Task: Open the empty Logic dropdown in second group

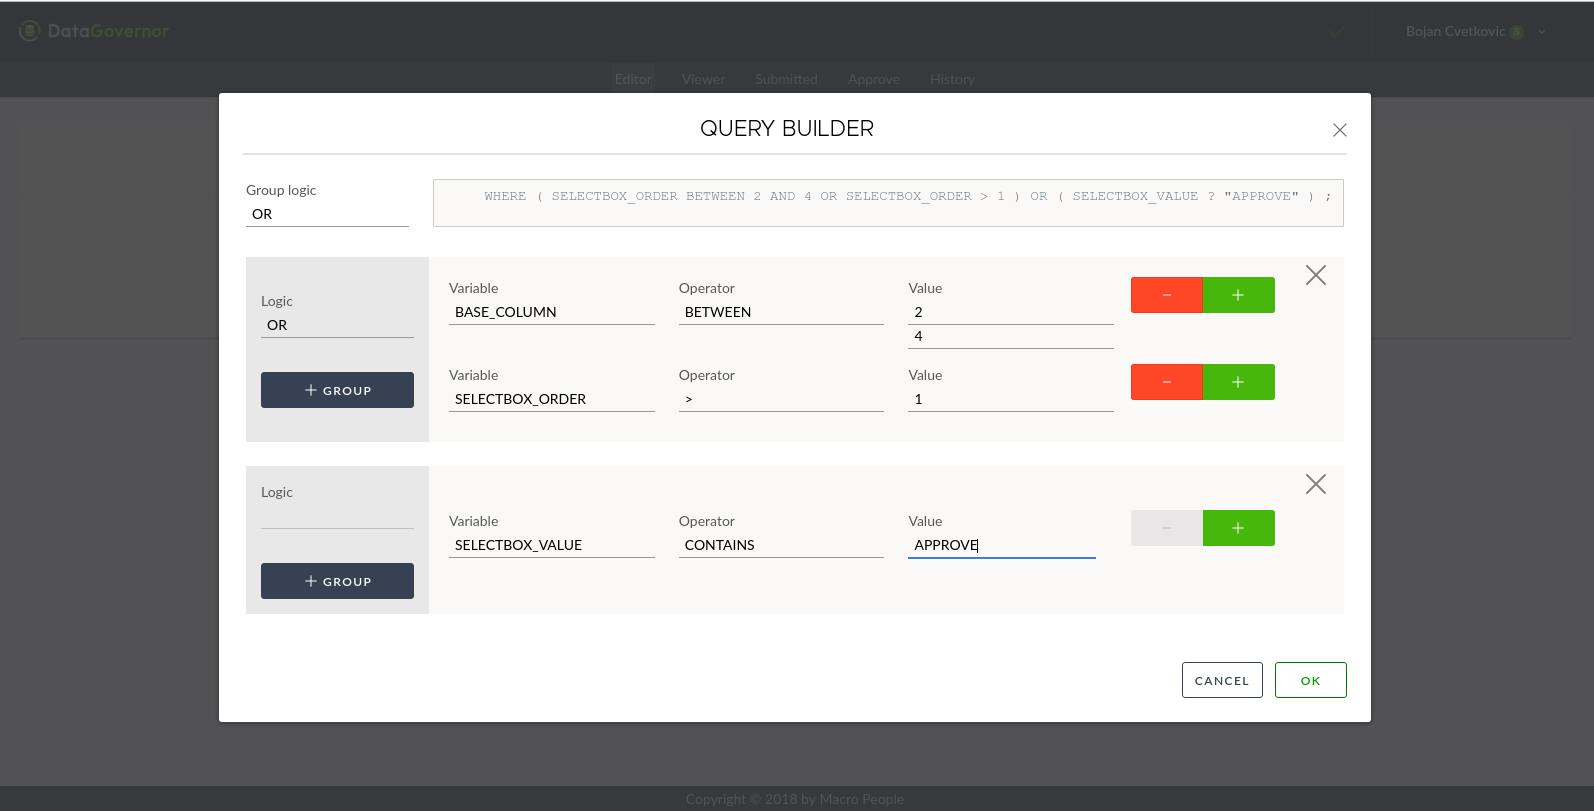Action: [x=337, y=516]
